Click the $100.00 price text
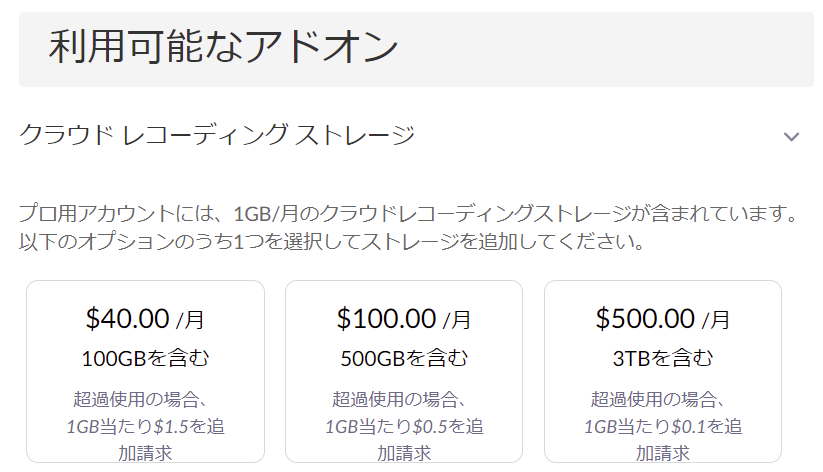823x472 pixels. [x=386, y=319]
